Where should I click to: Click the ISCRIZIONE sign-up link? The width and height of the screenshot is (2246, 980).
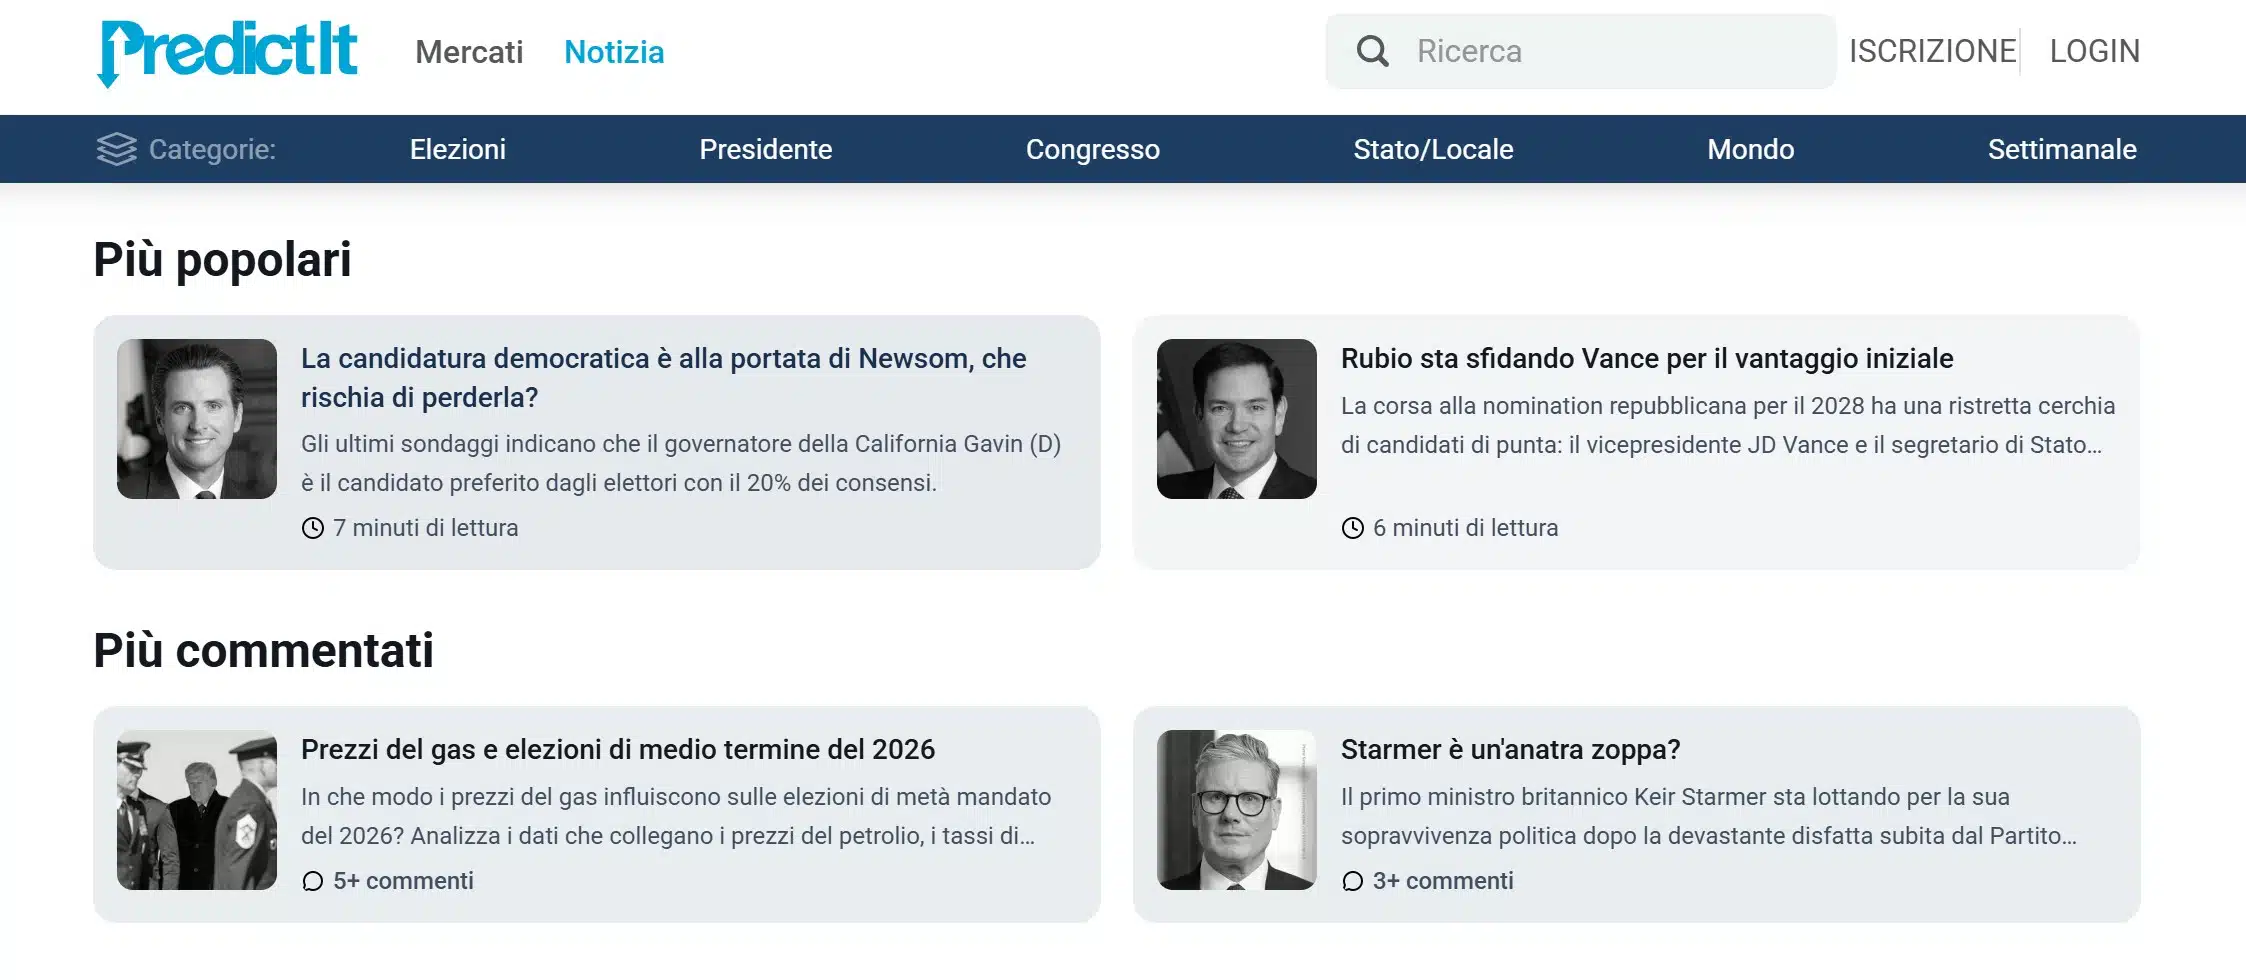tap(1932, 51)
